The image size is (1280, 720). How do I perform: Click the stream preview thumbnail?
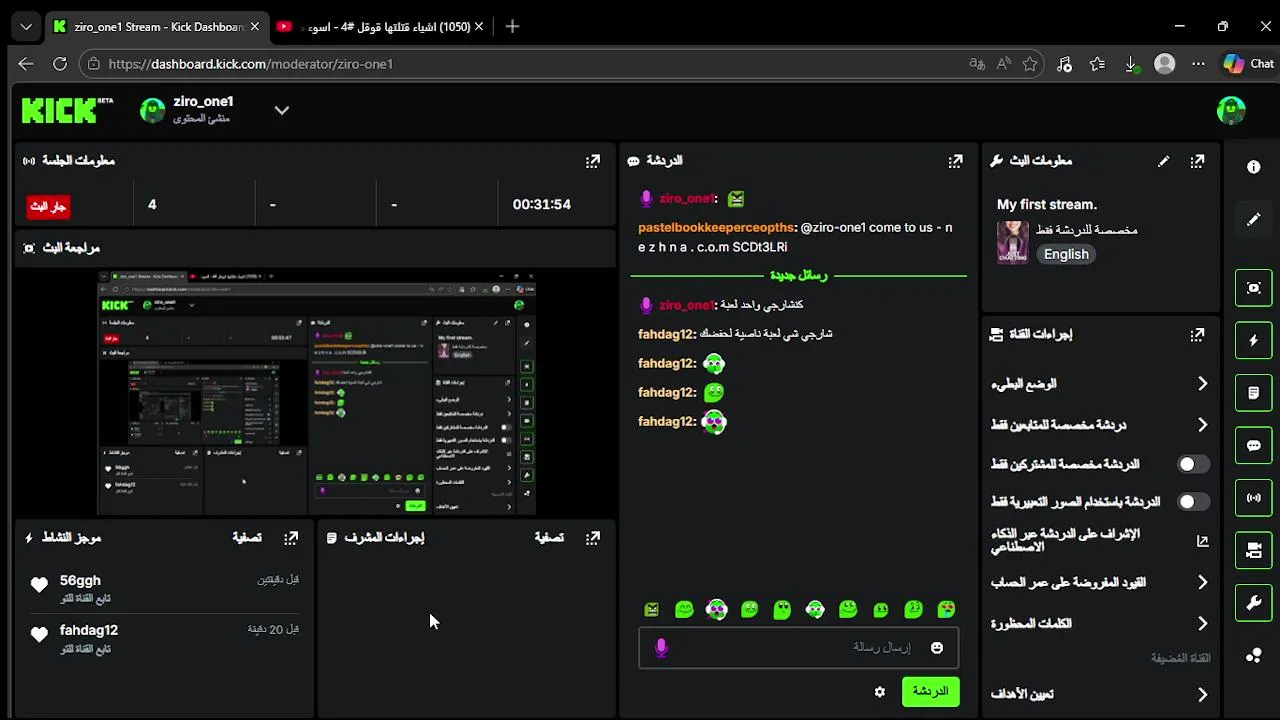pyautogui.click(x=316, y=392)
